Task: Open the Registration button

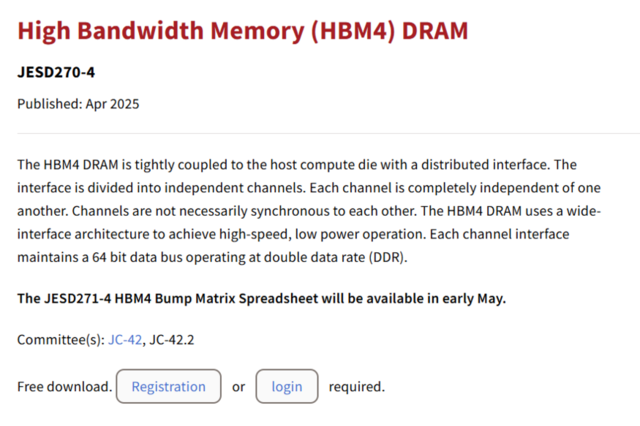Action: (169, 386)
